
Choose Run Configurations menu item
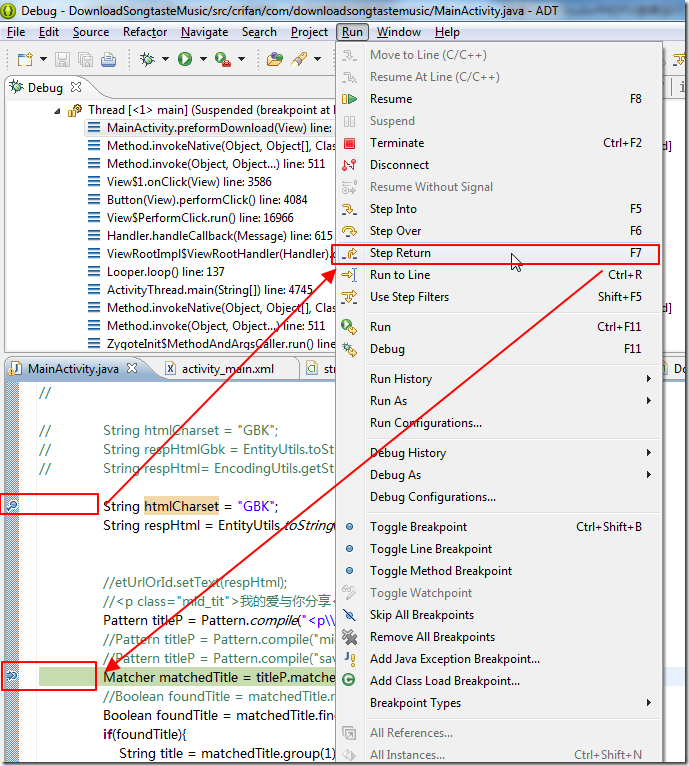(498, 423)
